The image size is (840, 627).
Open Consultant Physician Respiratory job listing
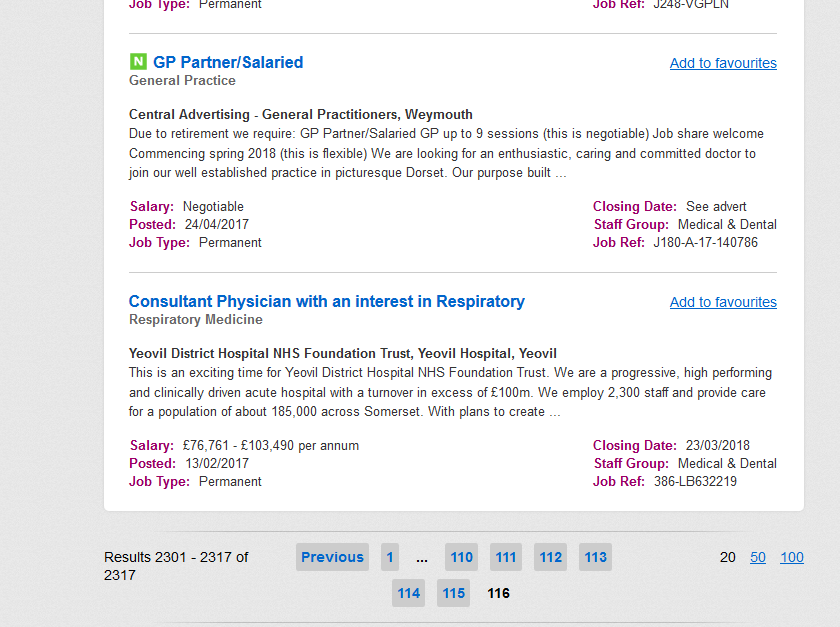[x=327, y=301]
